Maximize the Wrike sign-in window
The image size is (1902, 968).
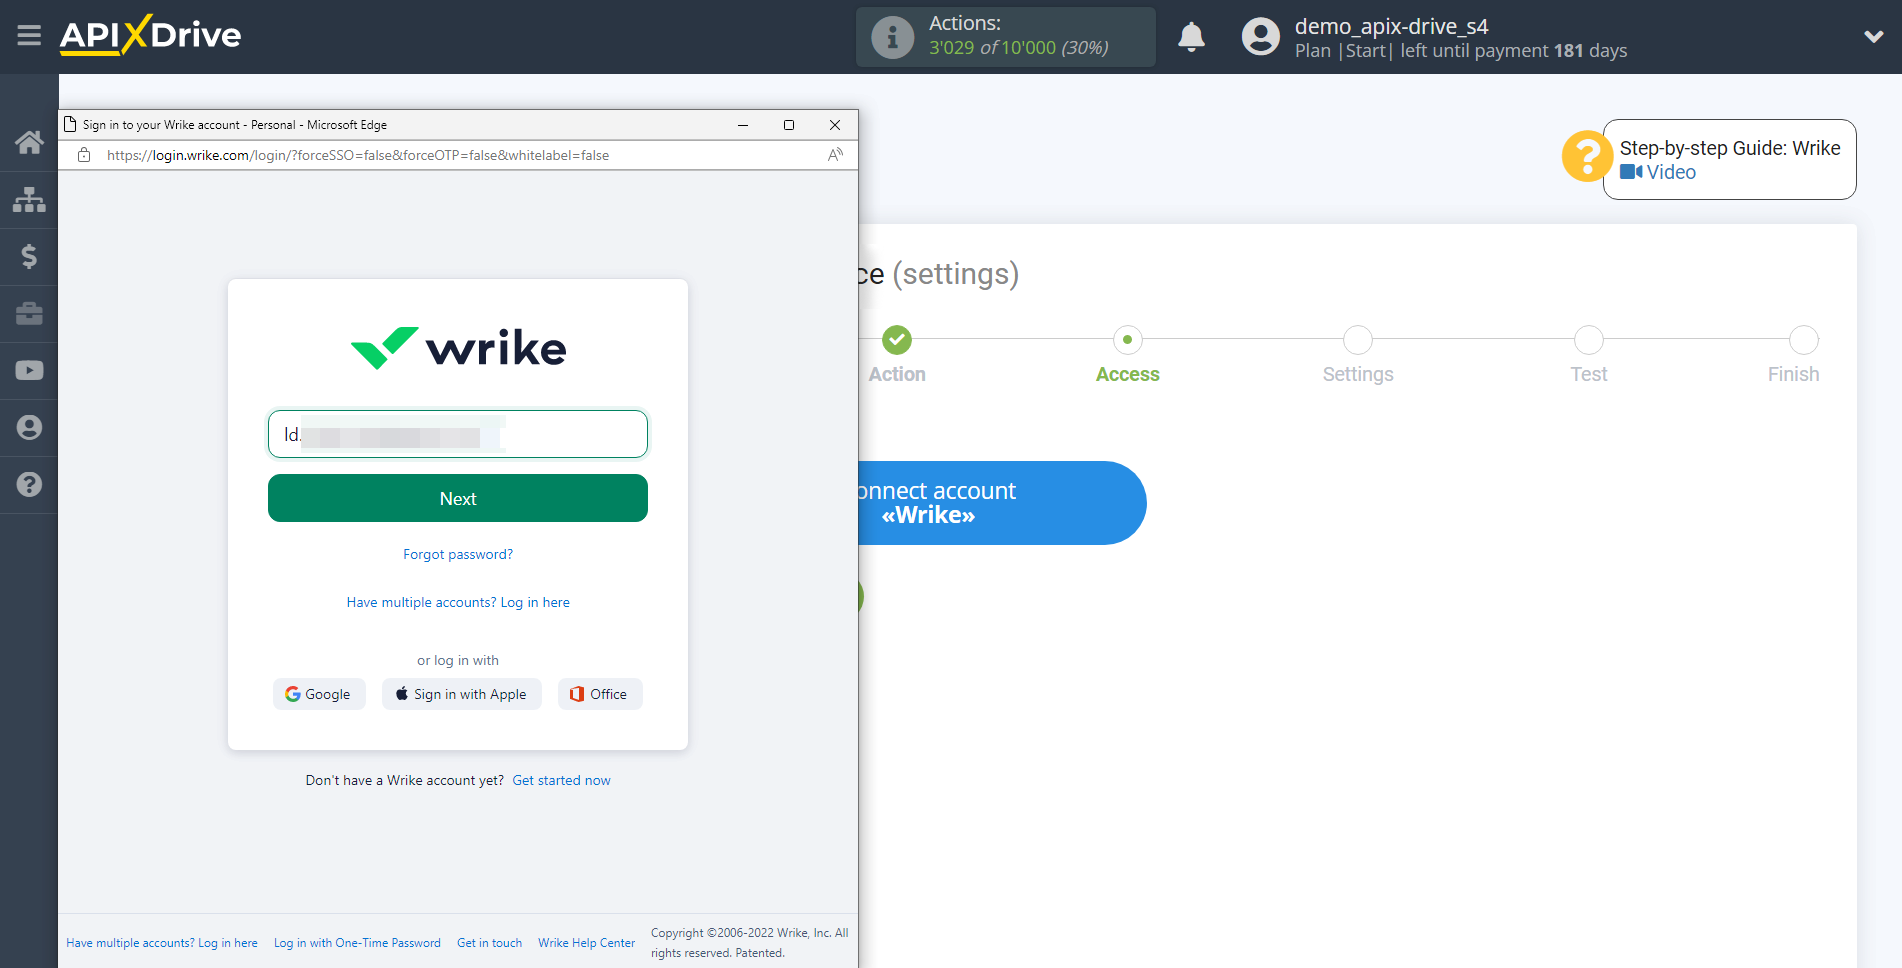click(x=789, y=125)
